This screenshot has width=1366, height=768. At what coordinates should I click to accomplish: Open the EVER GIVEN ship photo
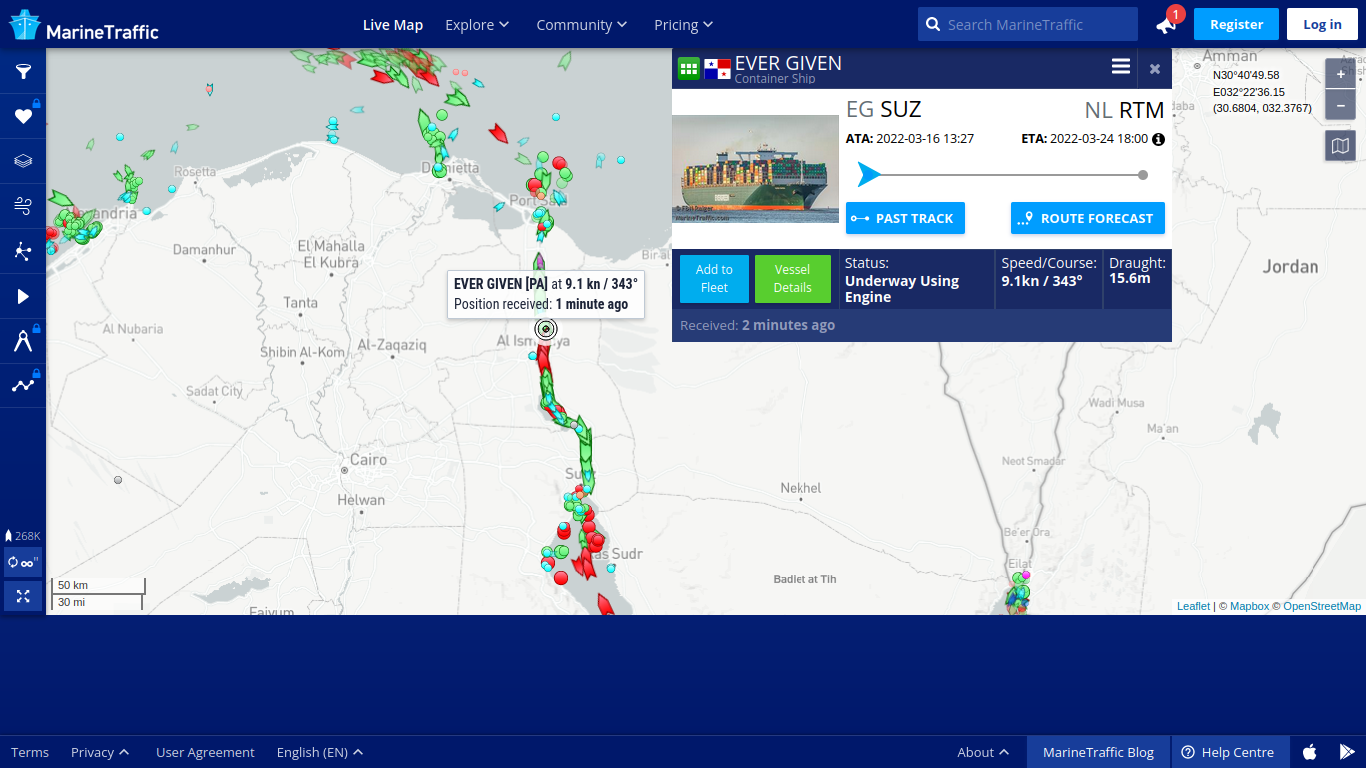point(755,168)
